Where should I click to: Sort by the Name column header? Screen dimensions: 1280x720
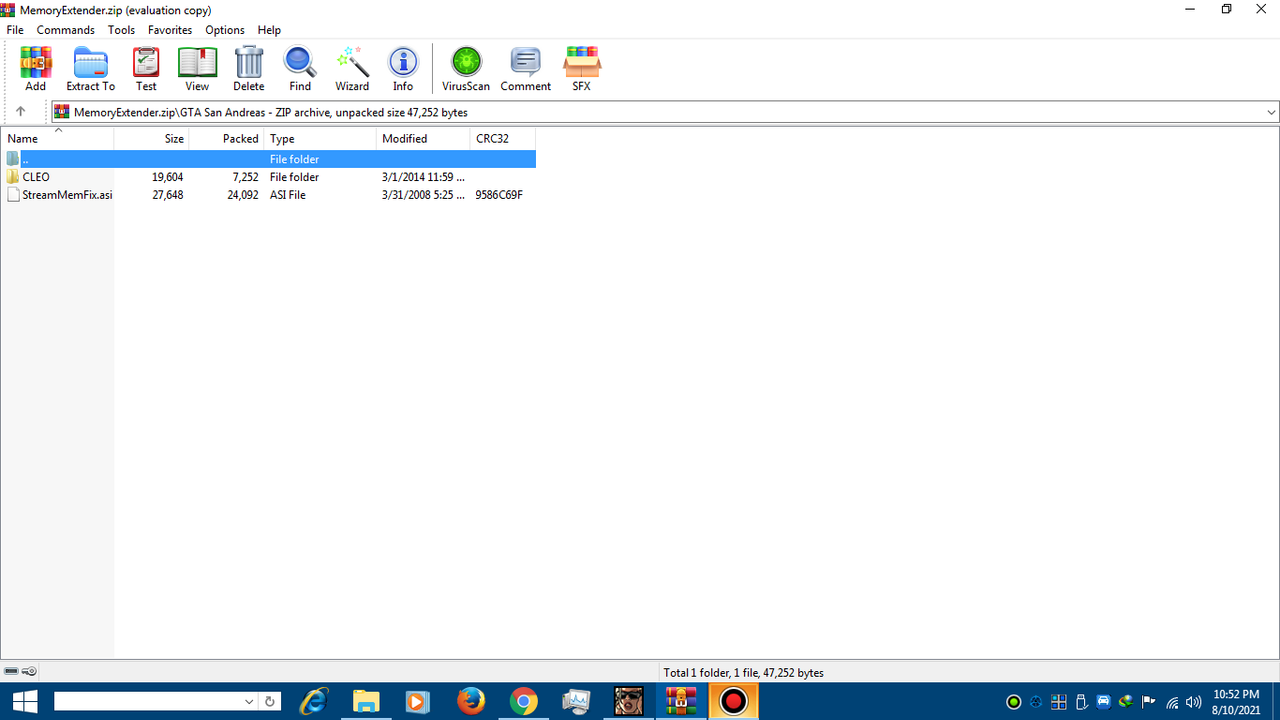[x=58, y=138]
